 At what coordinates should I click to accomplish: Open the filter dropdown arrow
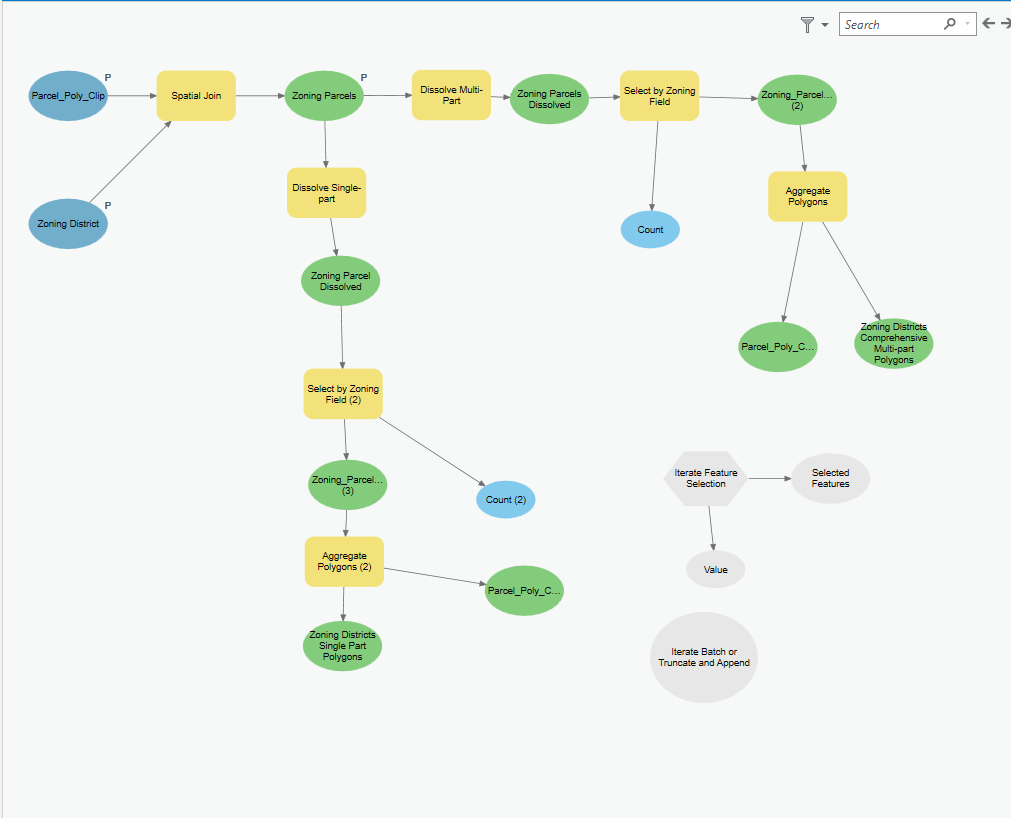(x=825, y=25)
